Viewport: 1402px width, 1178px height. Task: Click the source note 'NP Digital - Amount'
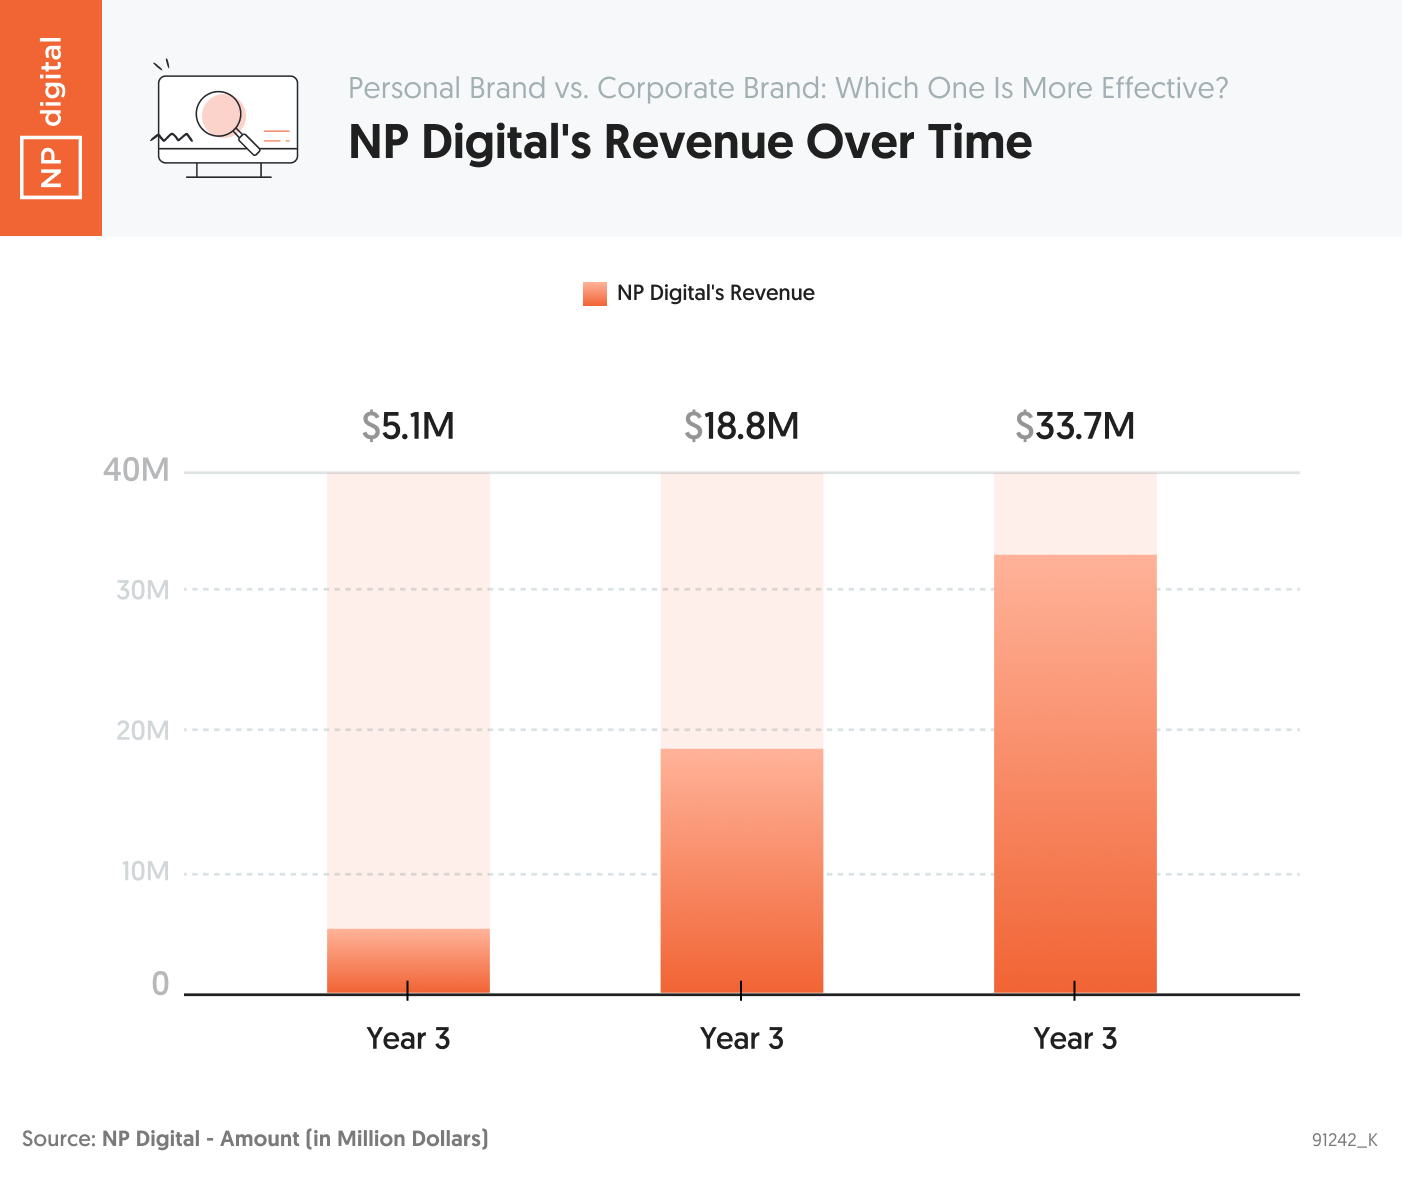tap(201, 1138)
